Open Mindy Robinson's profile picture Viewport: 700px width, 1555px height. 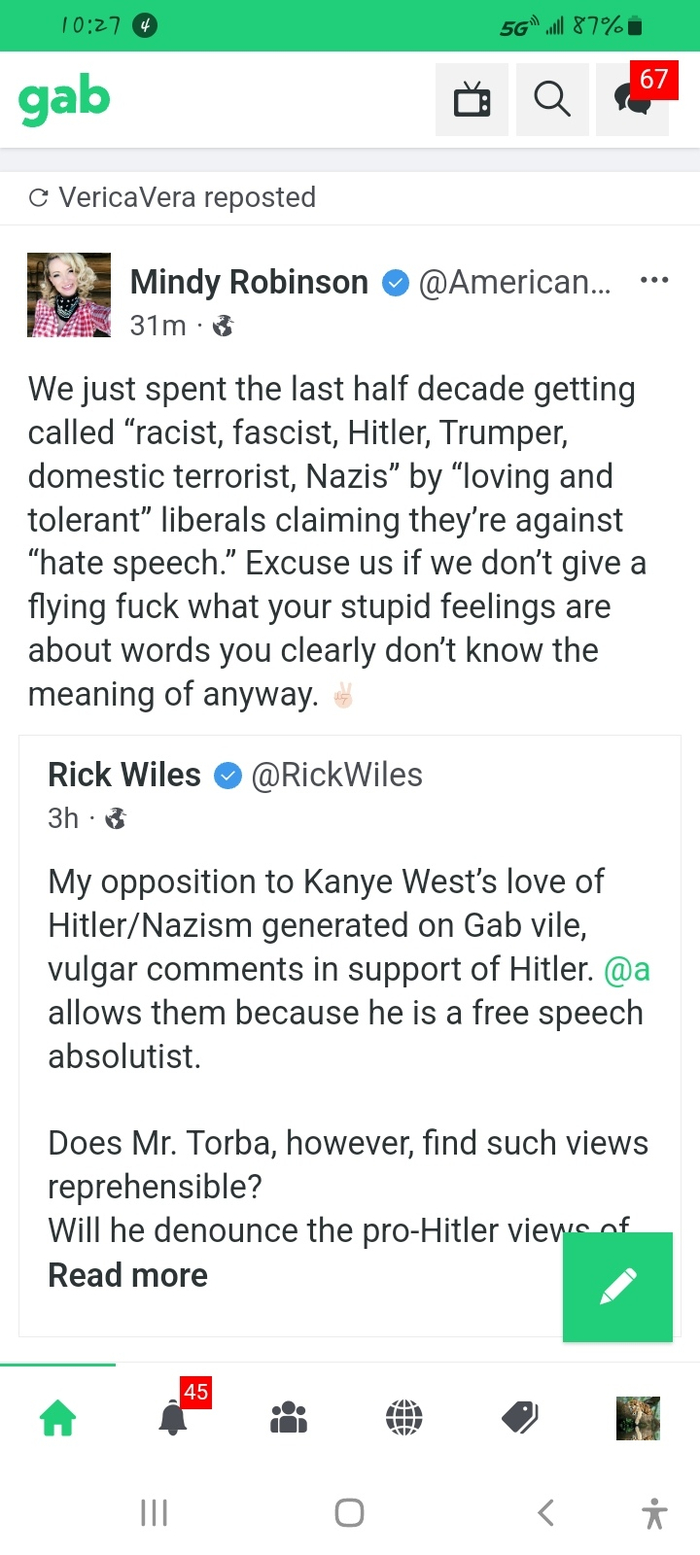[x=69, y=295]
